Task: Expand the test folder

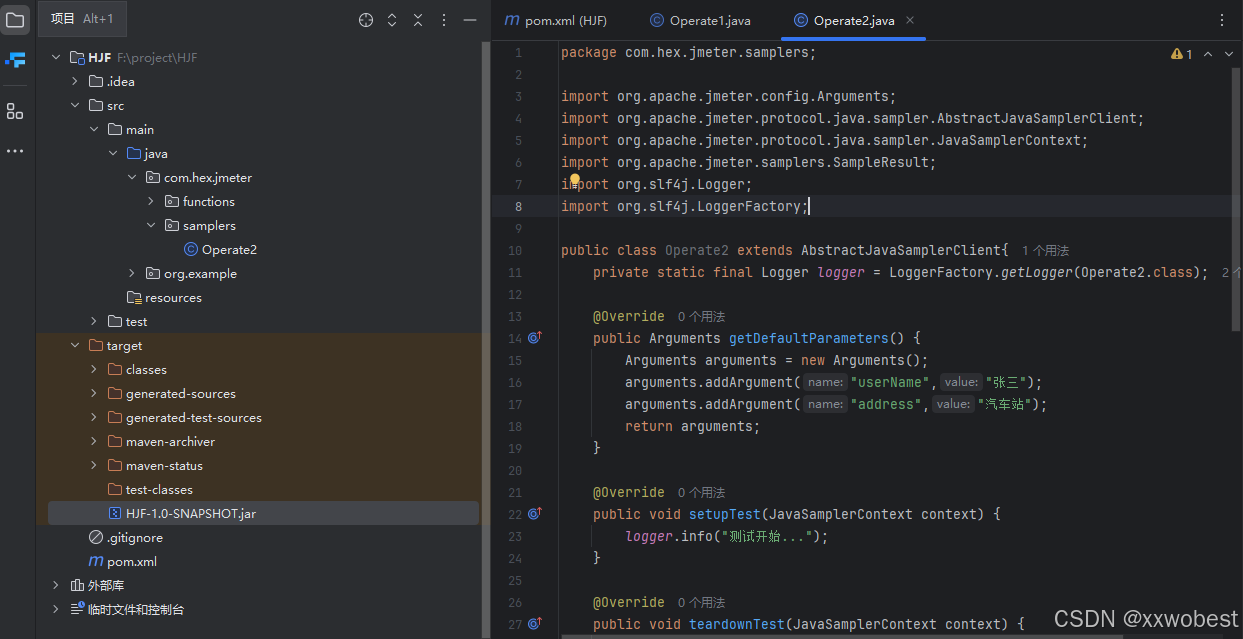Action: pos(94,321)
